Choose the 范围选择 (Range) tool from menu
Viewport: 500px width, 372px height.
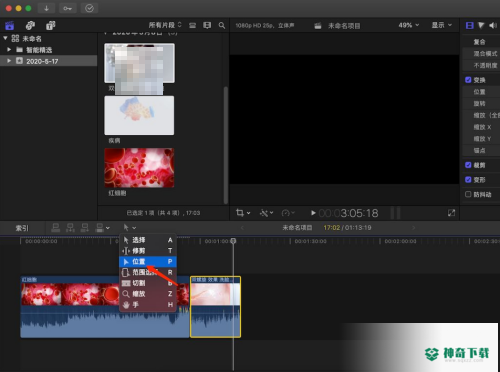[148, 272]
